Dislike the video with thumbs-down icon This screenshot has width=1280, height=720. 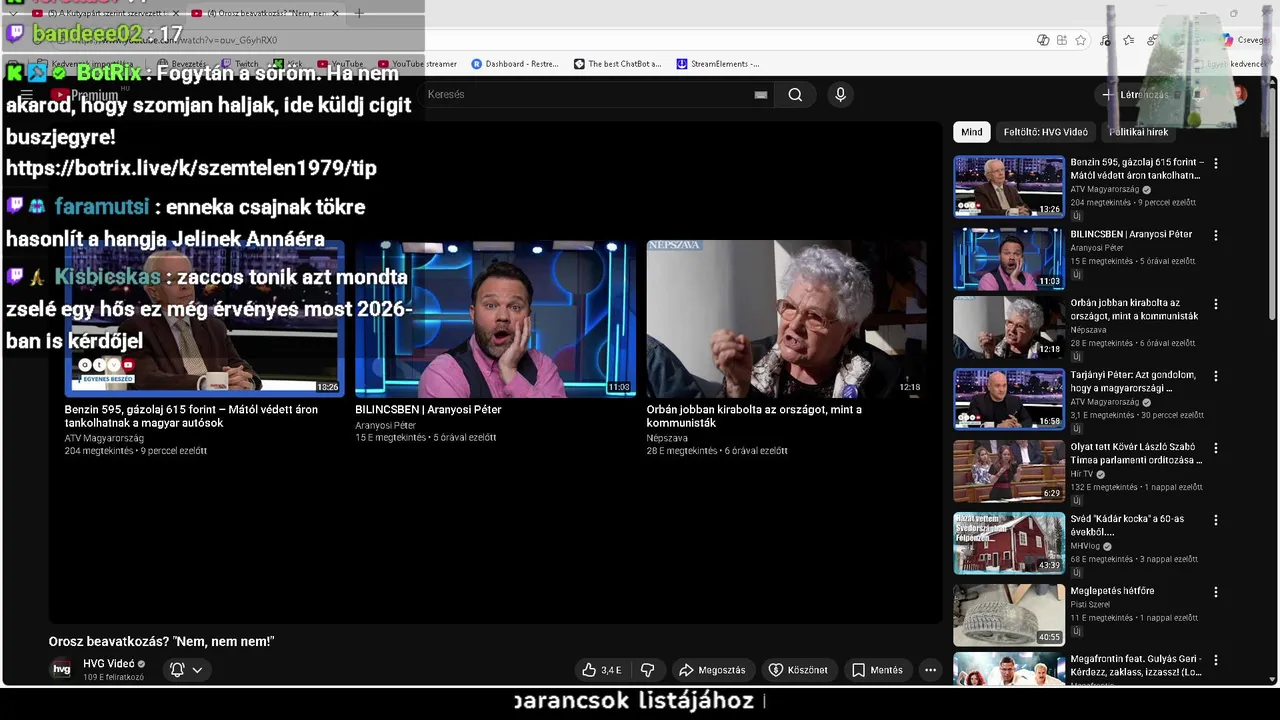(x=647, y=670)
